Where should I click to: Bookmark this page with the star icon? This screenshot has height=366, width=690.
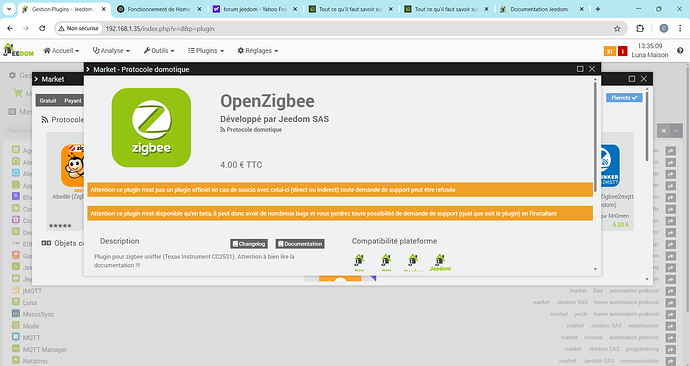pyautogui.click(x=617, y=29)
